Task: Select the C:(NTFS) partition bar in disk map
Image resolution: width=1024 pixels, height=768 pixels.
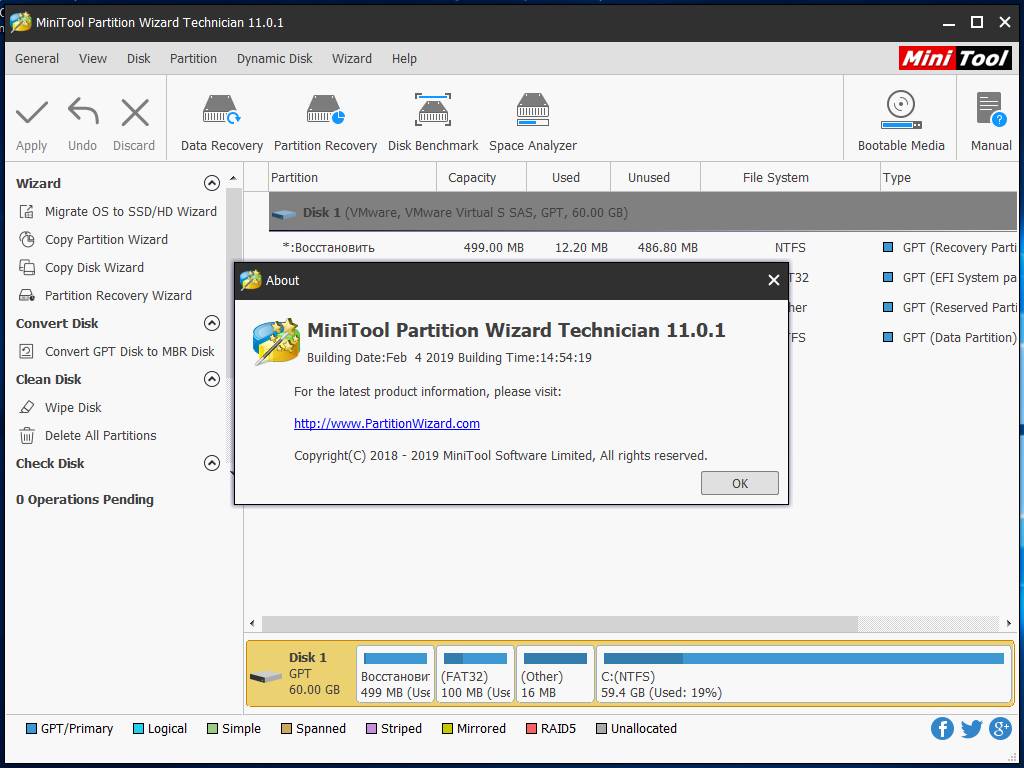Action: coord(804,674)
